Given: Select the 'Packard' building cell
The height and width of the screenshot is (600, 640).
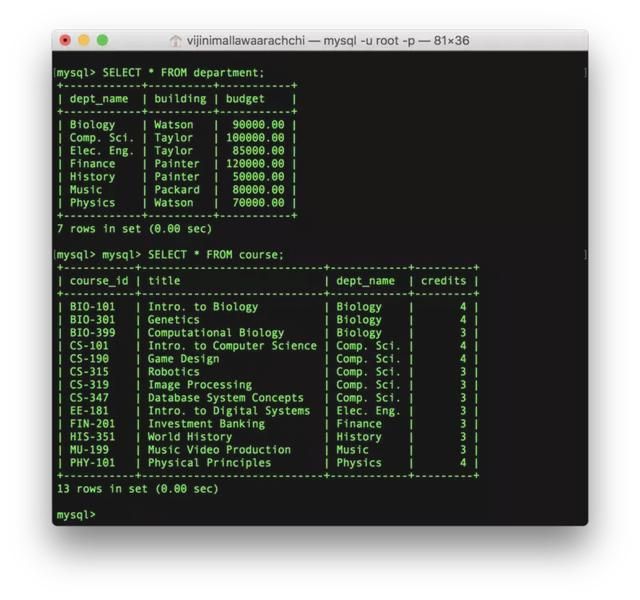Looking at the screenshot, I should coord(176,190).
